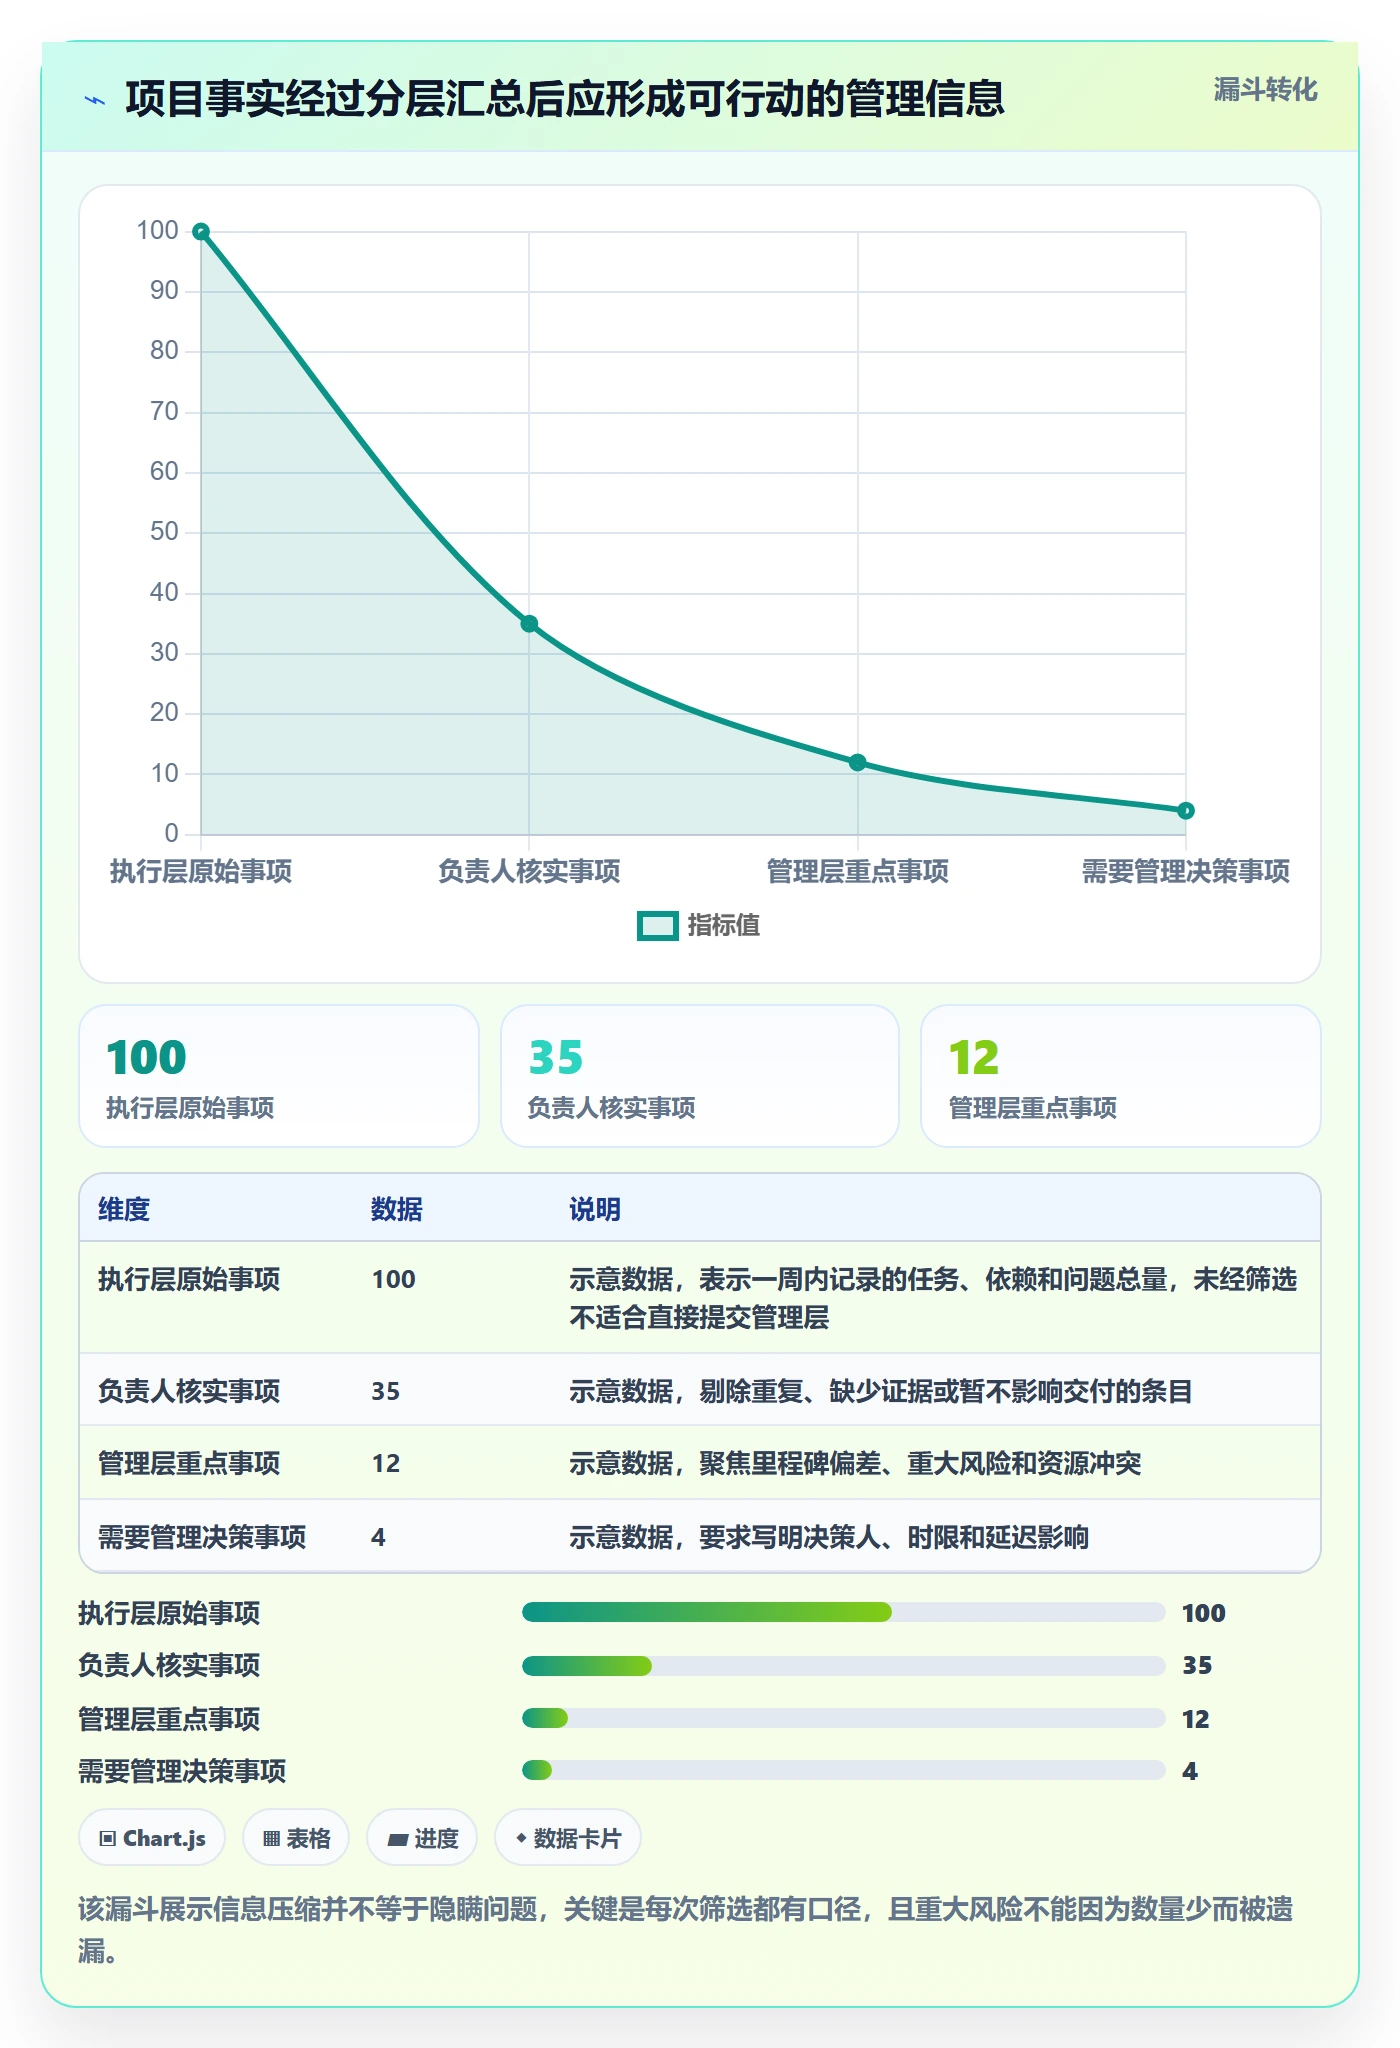The image size is (1400, 2048).
Task: Click the 执行层原始事项 progress bar
Action: [843, 1612]
